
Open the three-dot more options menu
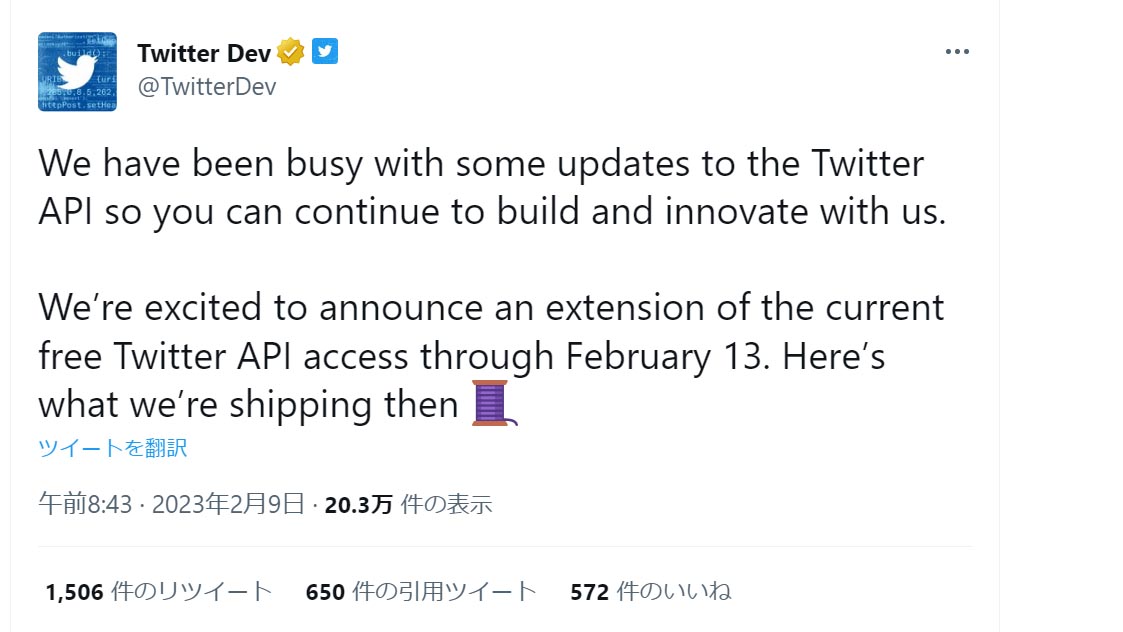click(x=957, y=52)
